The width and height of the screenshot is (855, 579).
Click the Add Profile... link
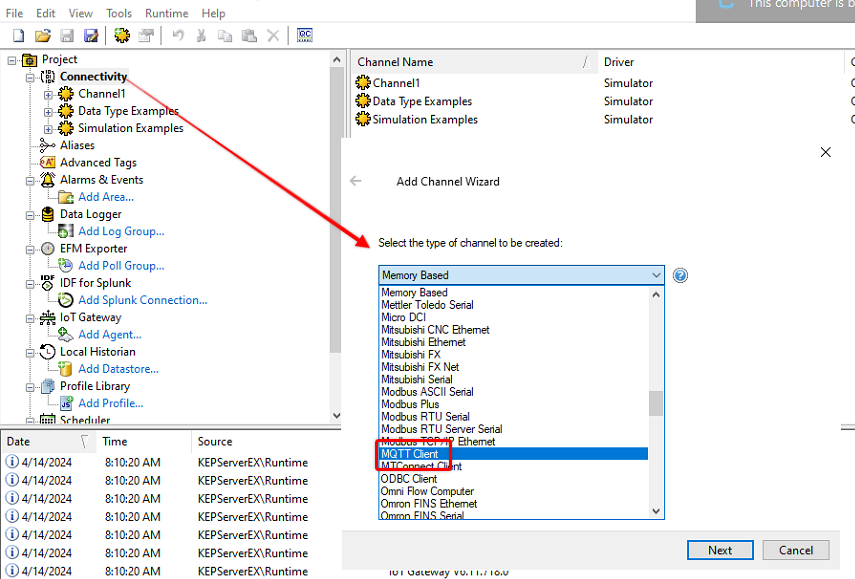click(x=111, y=403)
